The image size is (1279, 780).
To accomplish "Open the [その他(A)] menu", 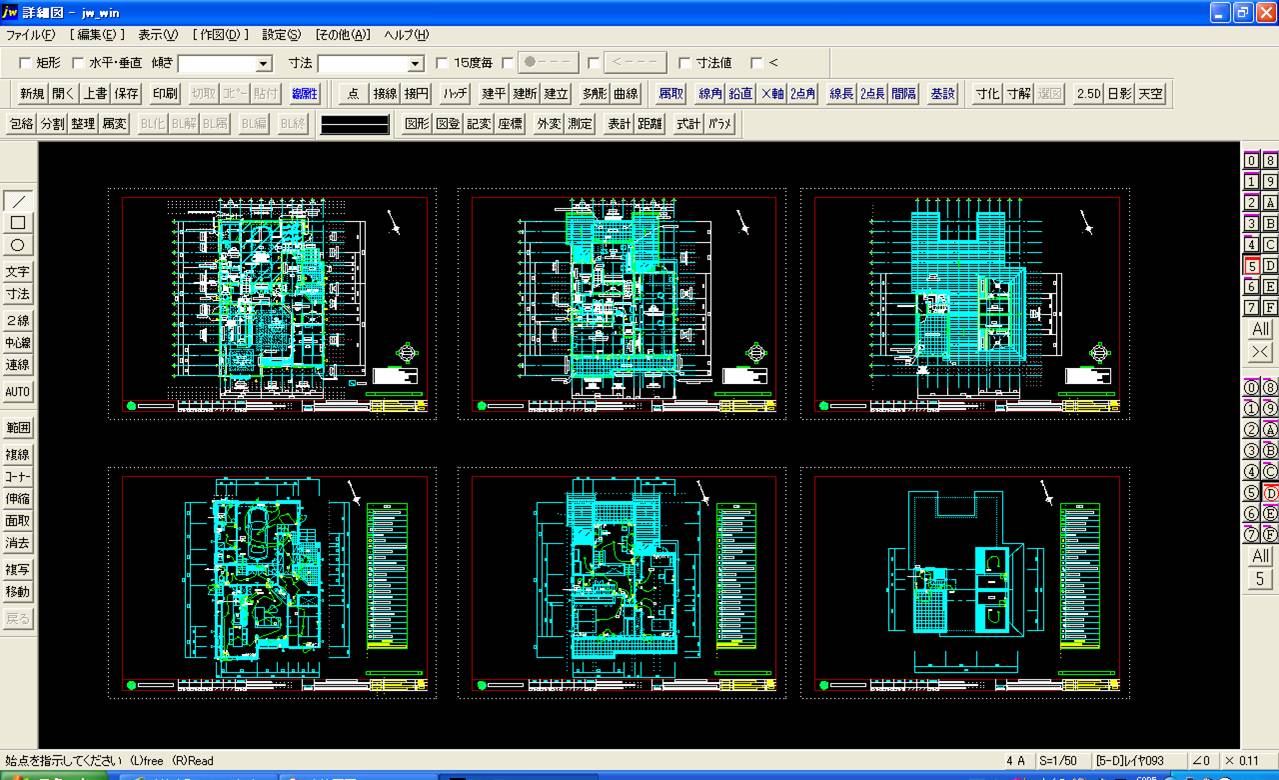I will pyautogui.click(x=343, y=35).
